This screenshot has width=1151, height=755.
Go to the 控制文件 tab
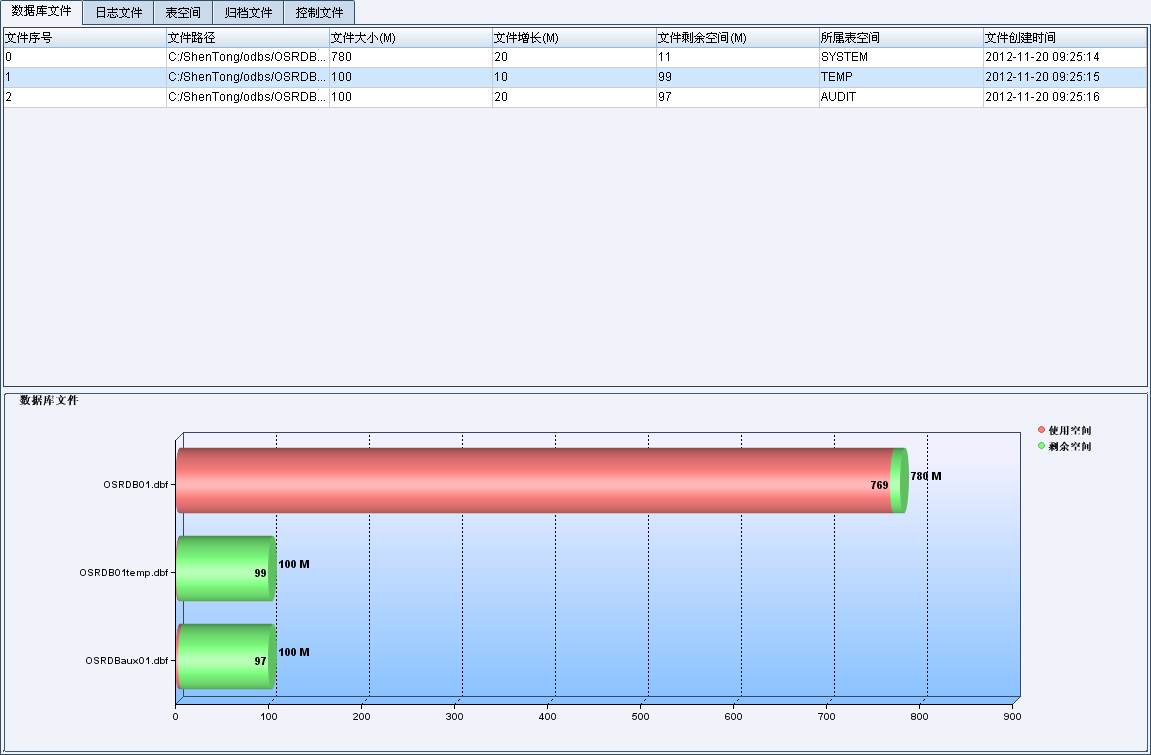click(x=319, y=13)
